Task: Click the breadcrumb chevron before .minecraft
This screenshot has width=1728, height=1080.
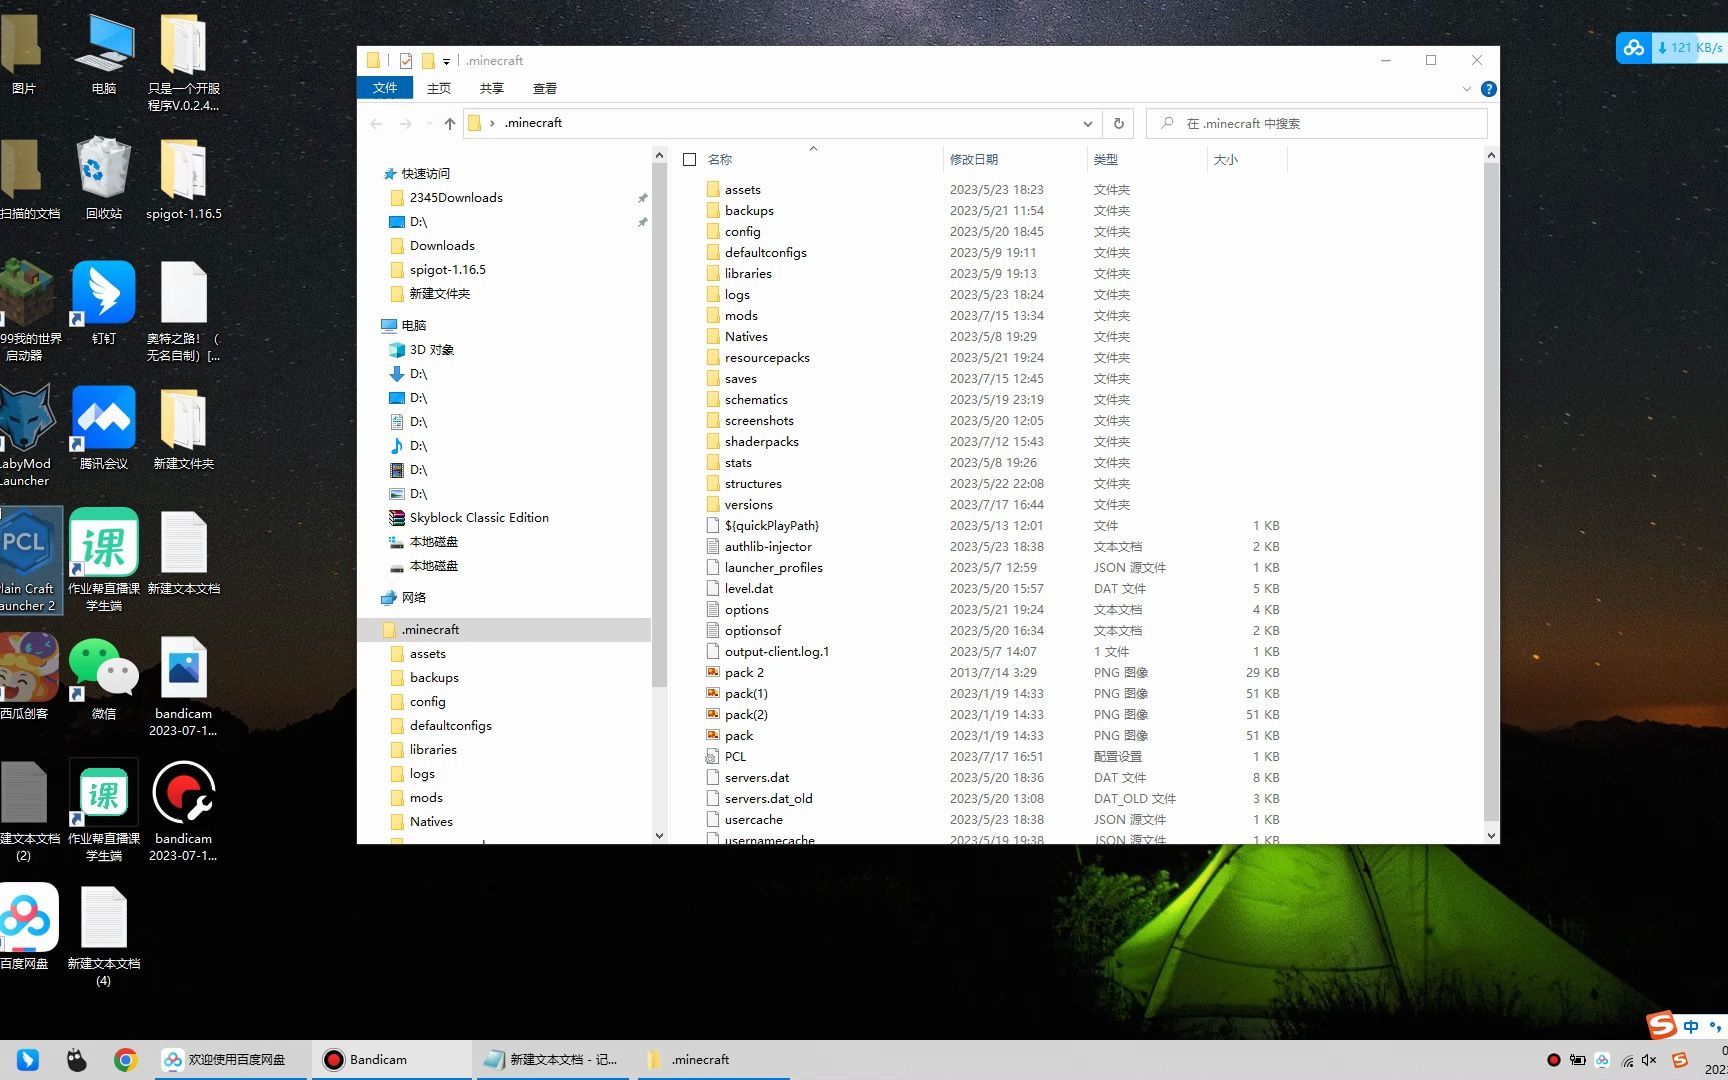Action: coord(492,123)
